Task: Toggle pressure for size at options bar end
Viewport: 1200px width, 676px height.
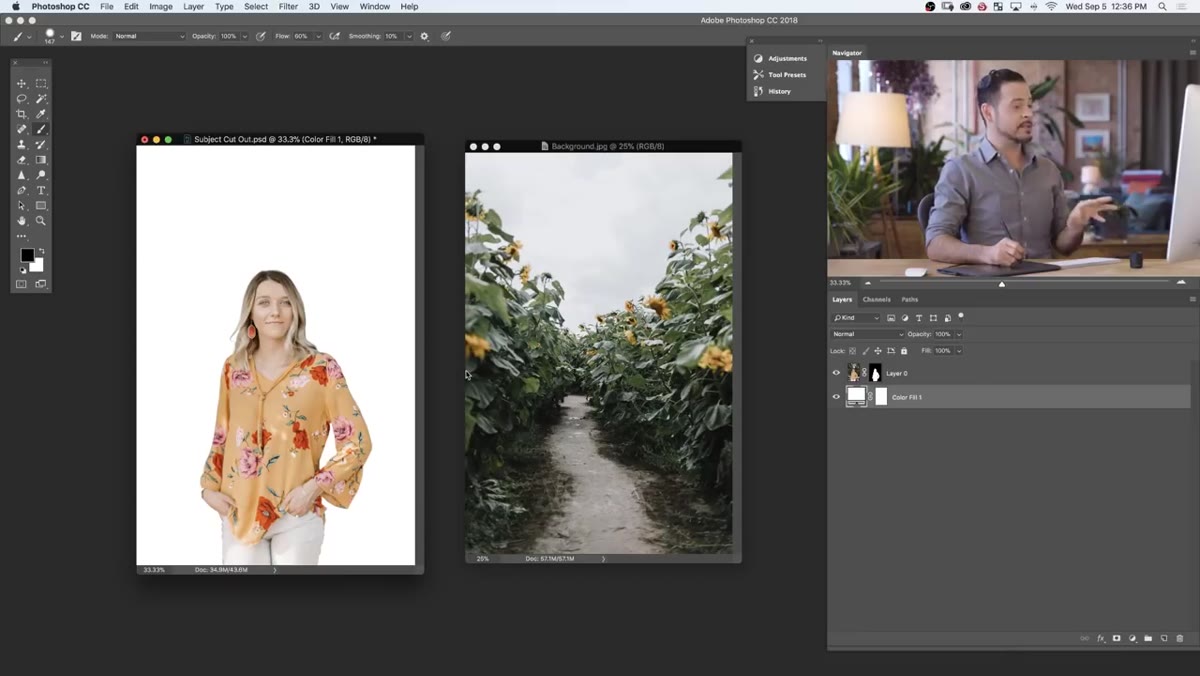Action: click(446, 36)
